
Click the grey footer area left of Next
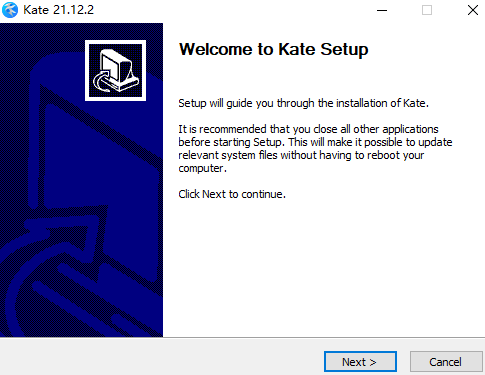point(160,357)
